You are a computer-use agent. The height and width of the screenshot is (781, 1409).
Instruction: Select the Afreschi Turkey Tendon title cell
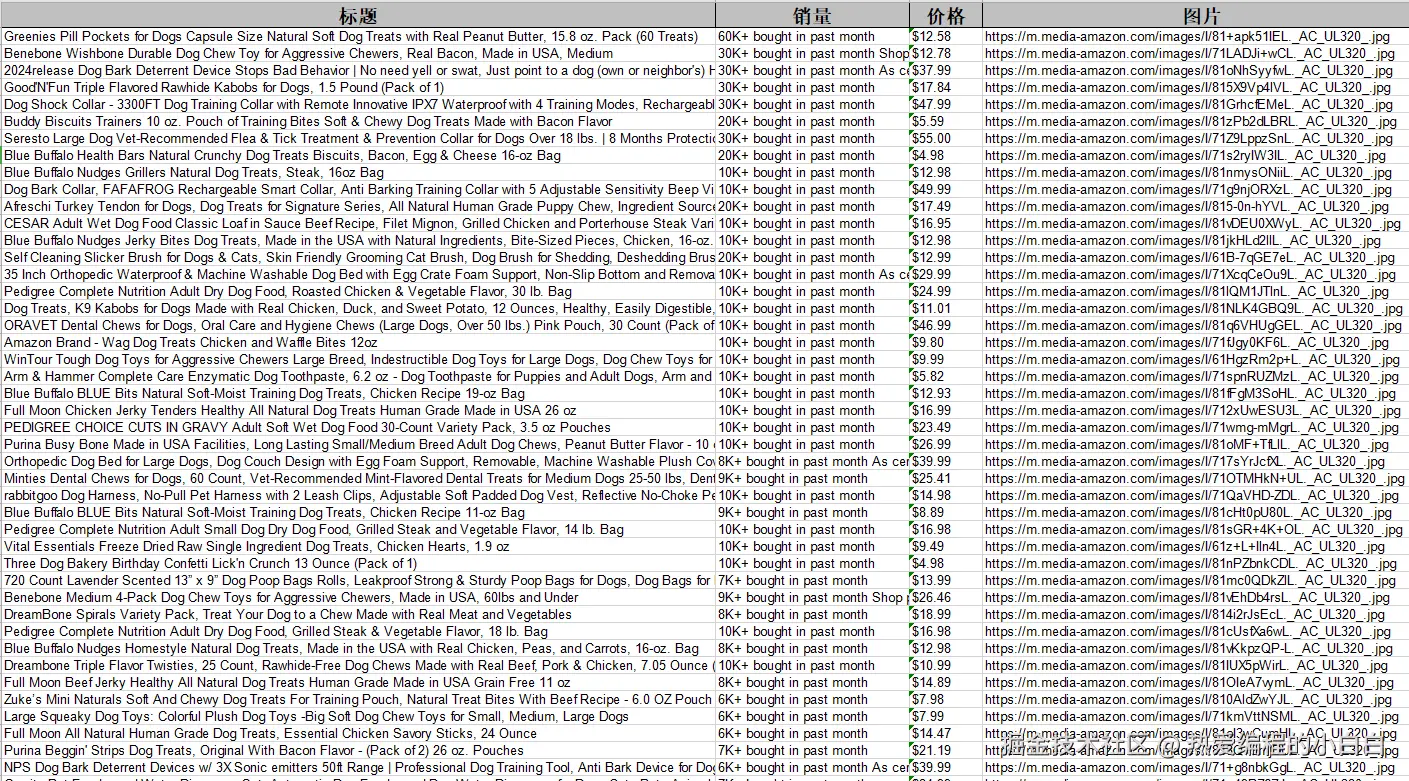[358, 207]
